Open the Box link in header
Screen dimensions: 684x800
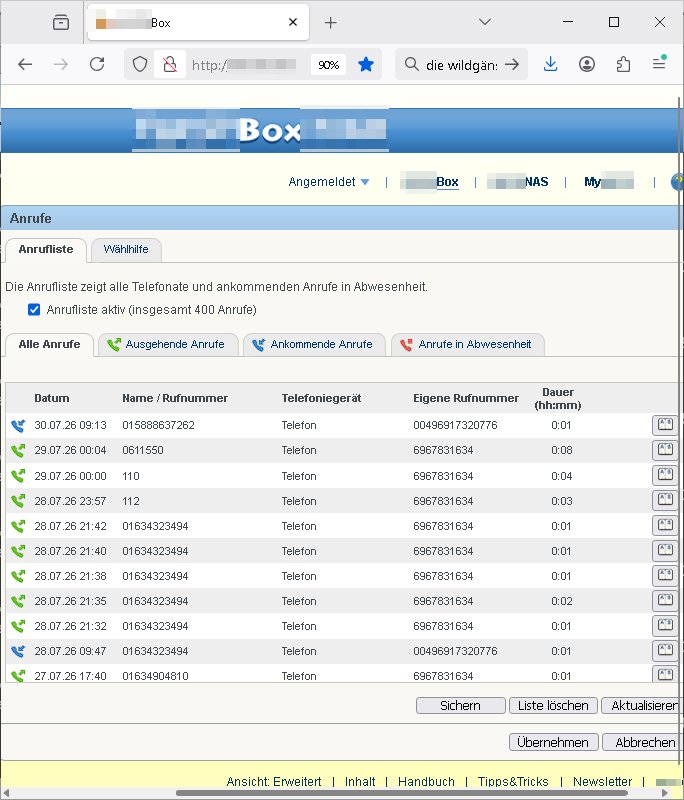429,182
